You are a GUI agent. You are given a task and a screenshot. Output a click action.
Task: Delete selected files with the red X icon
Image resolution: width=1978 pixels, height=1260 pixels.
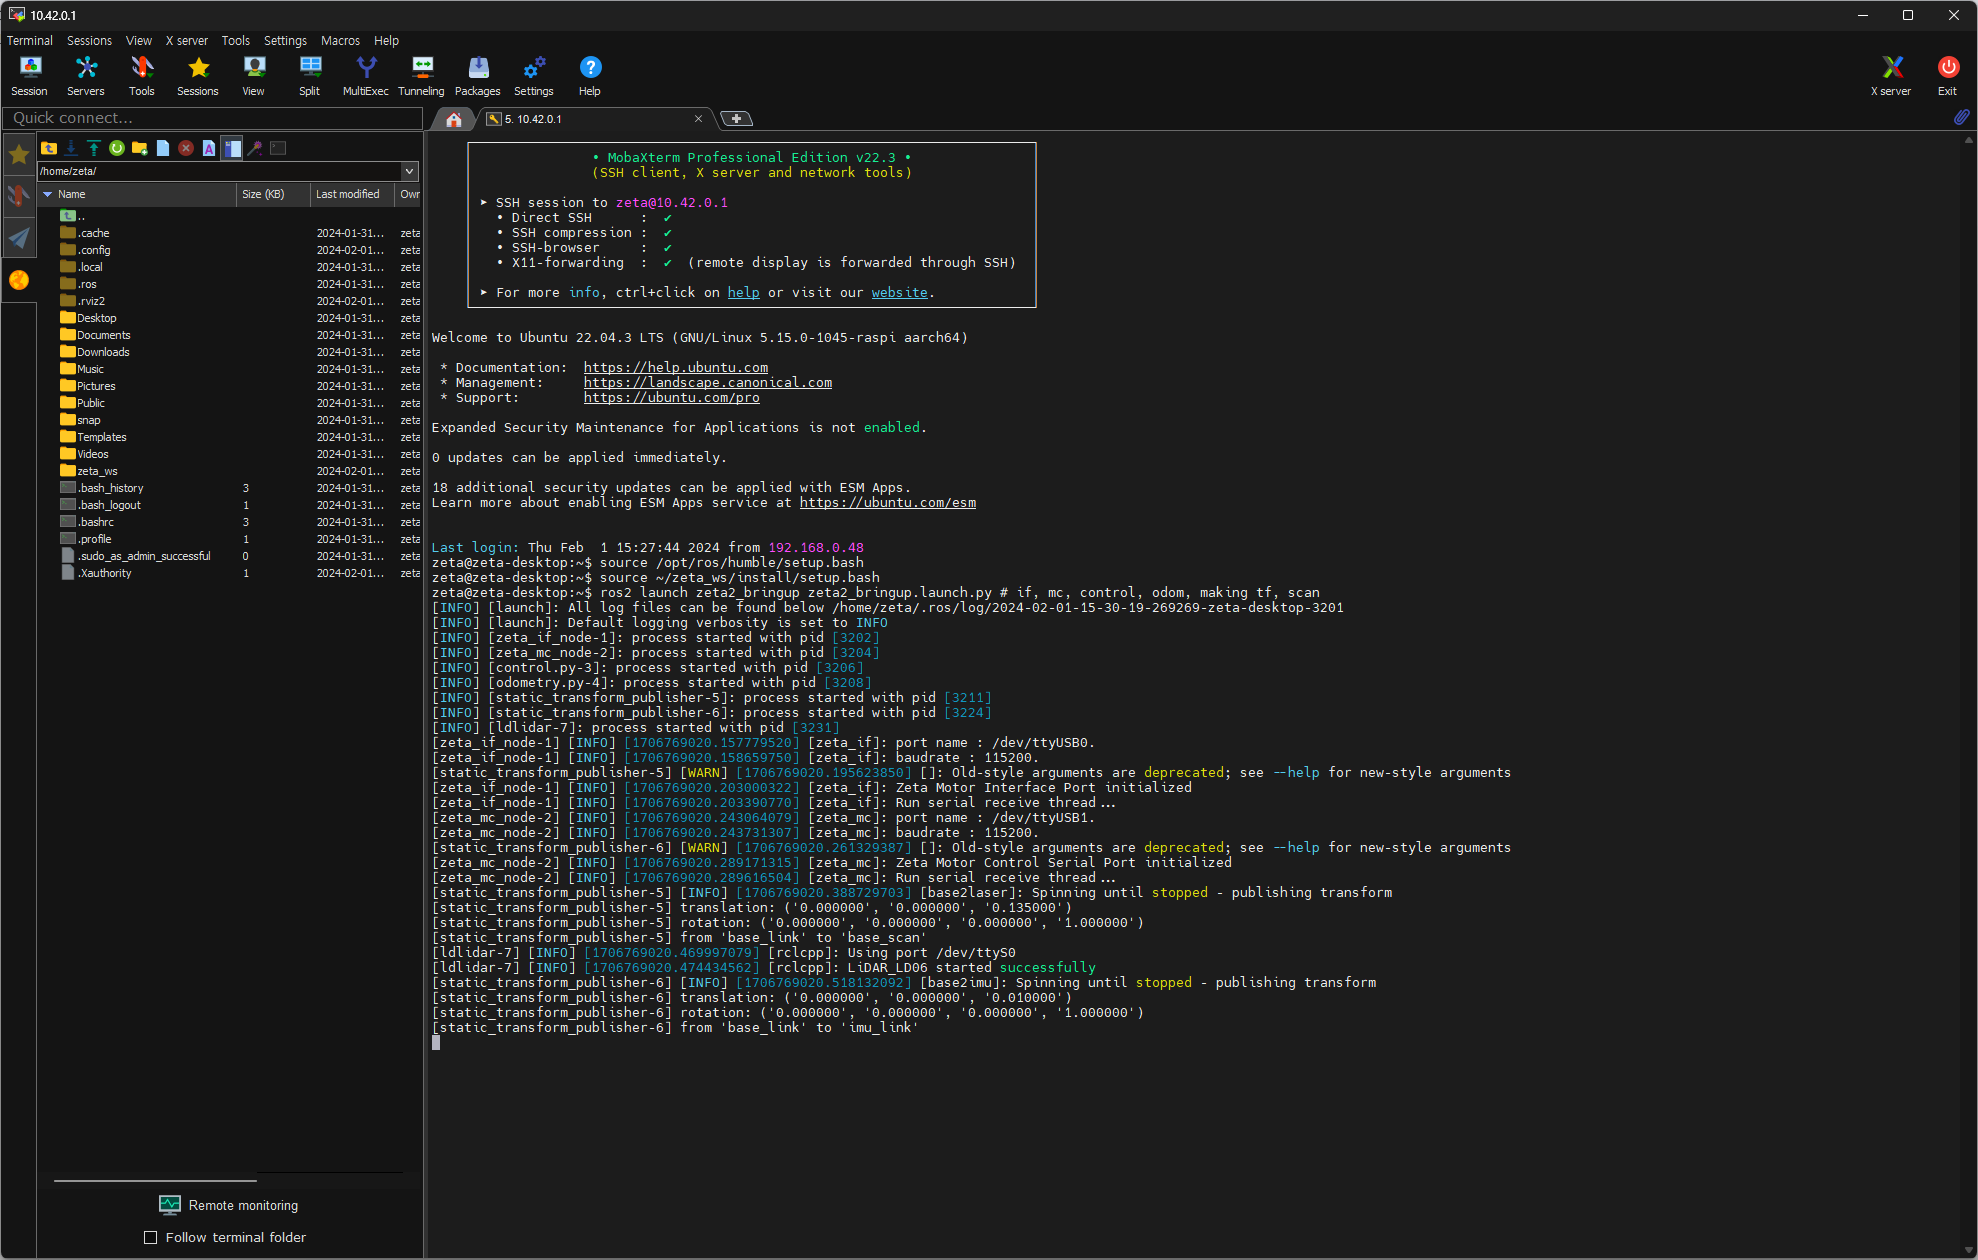click(186, 148)
